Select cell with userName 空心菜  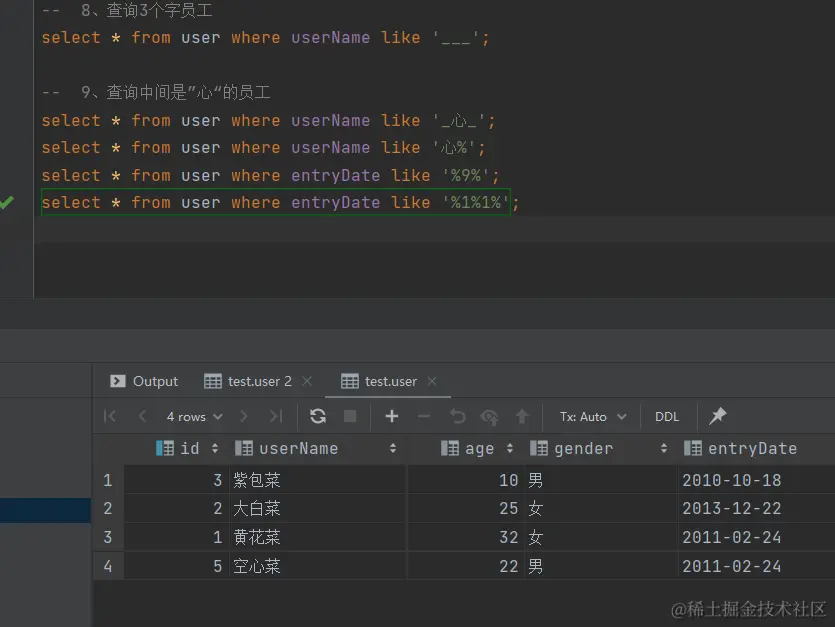pyautogui.click(x=318, y=566)
